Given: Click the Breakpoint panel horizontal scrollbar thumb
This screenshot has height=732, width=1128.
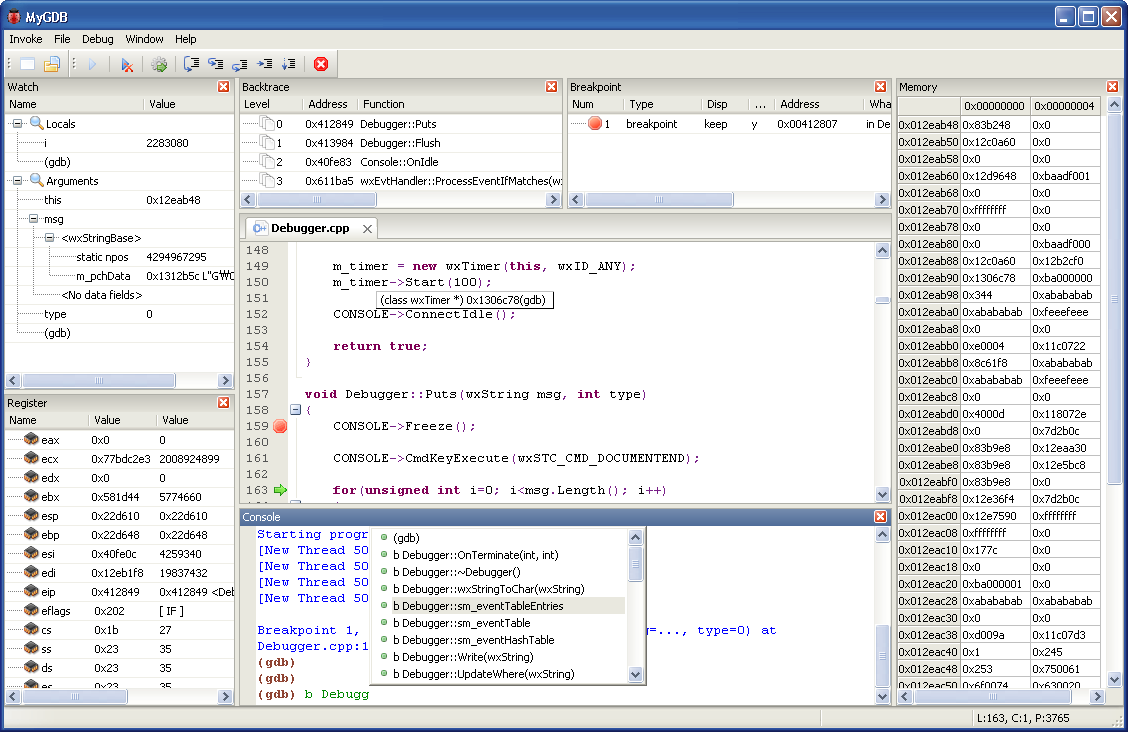Looking at the screenshot, I should coord(658,199).
